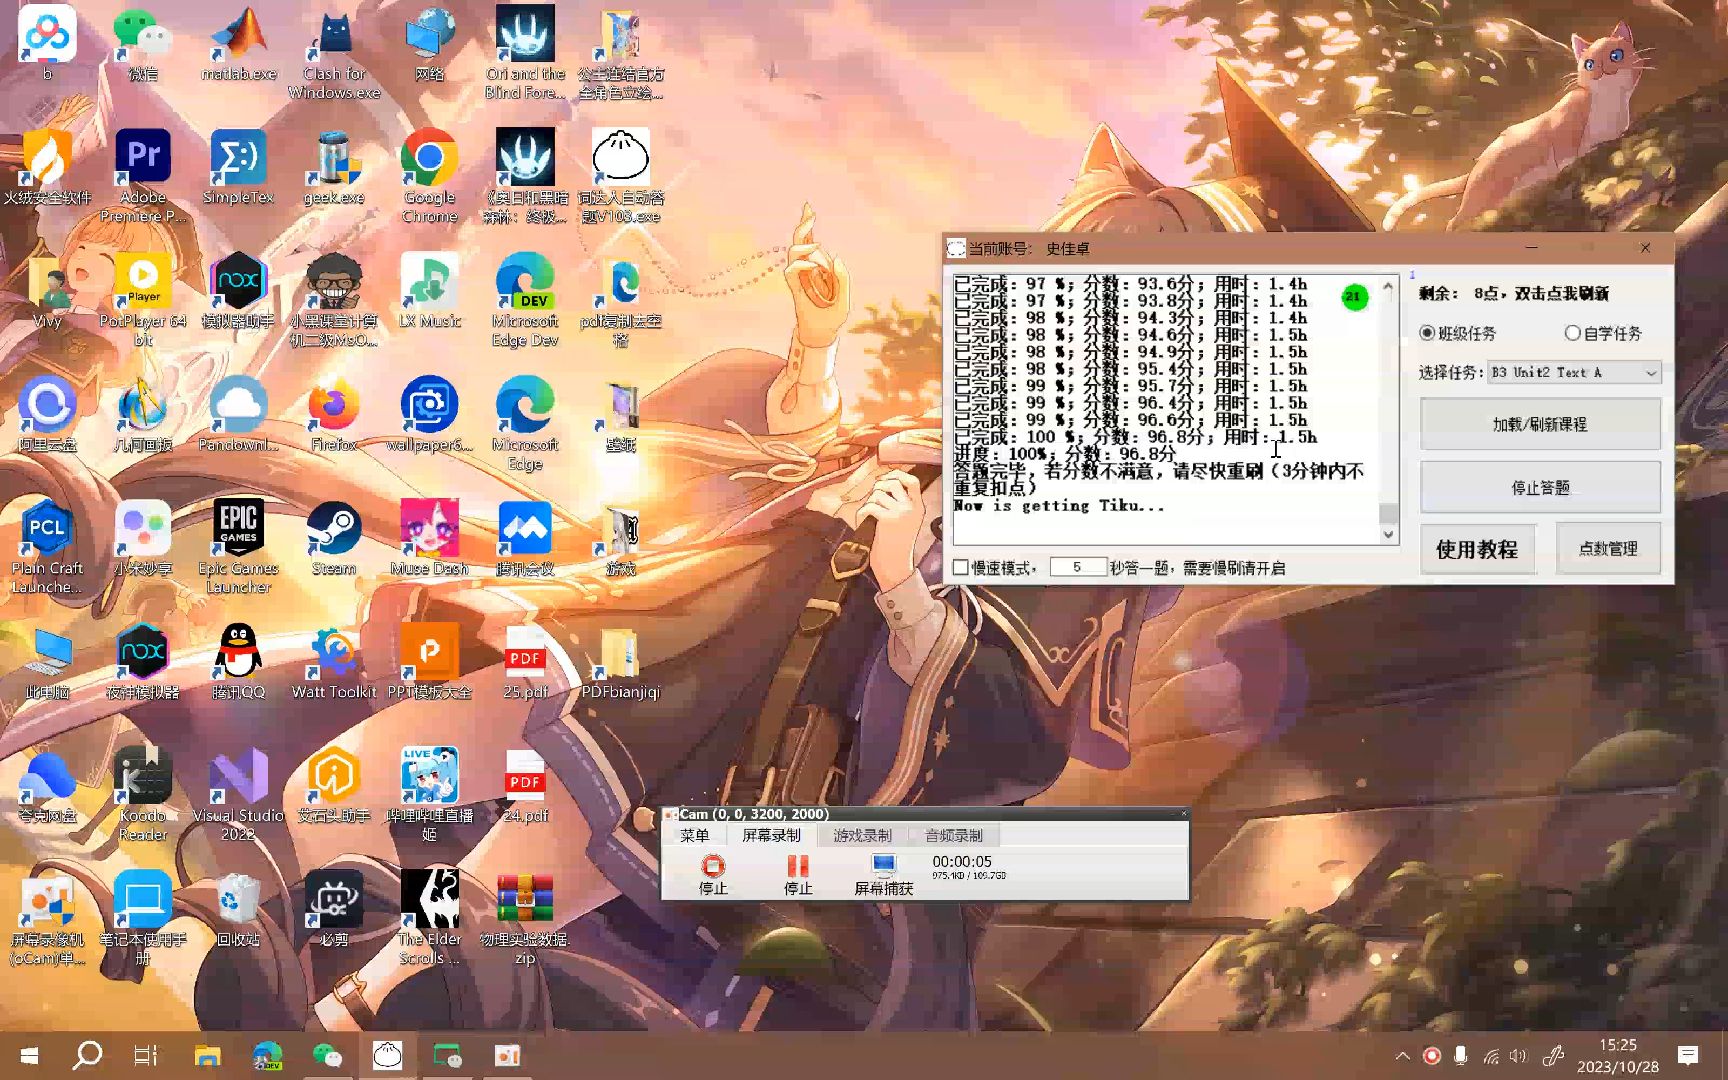The width and height of the screenshot is (1728, 1080).
Task: Open Adobe Premiere Pro desktop icon
Action: click(x=143, y=176)
